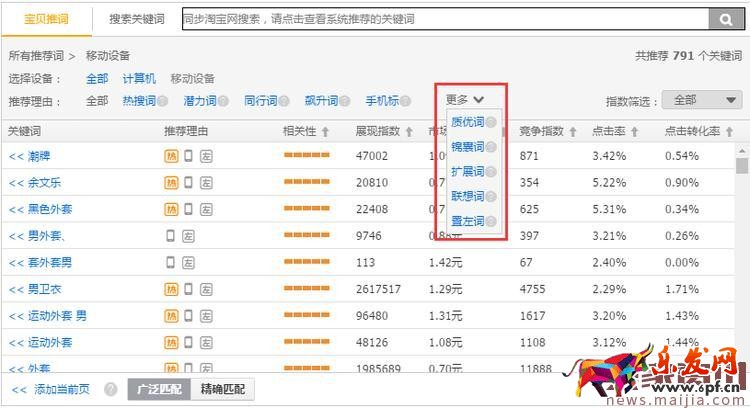Add keyword 男卫衣
The image size is (750, 408).
35,289
